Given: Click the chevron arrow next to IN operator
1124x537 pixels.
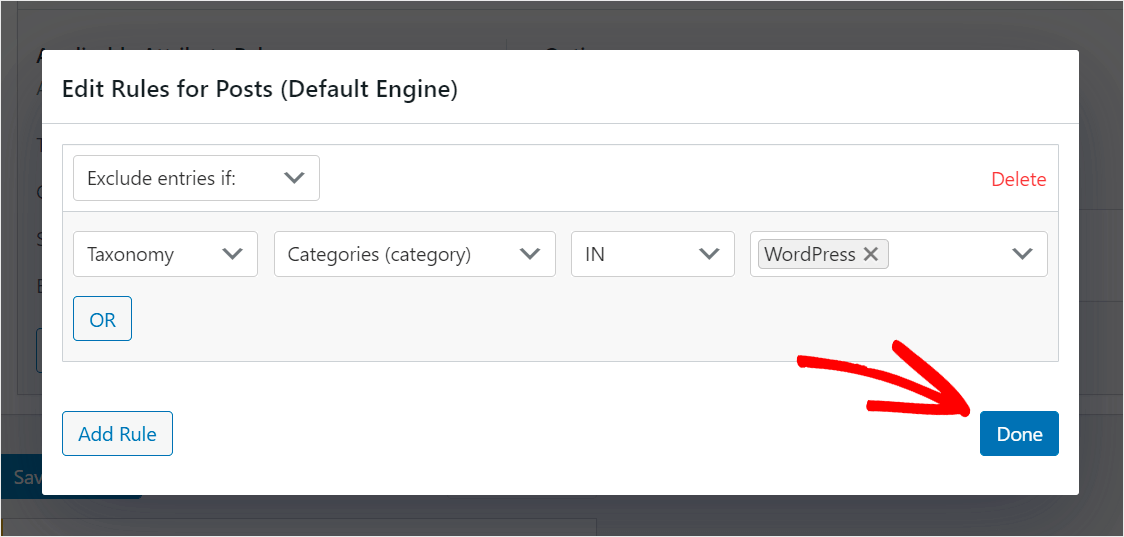Looking at the screenshot, I should pyautogui.click(x=709, y=254).
